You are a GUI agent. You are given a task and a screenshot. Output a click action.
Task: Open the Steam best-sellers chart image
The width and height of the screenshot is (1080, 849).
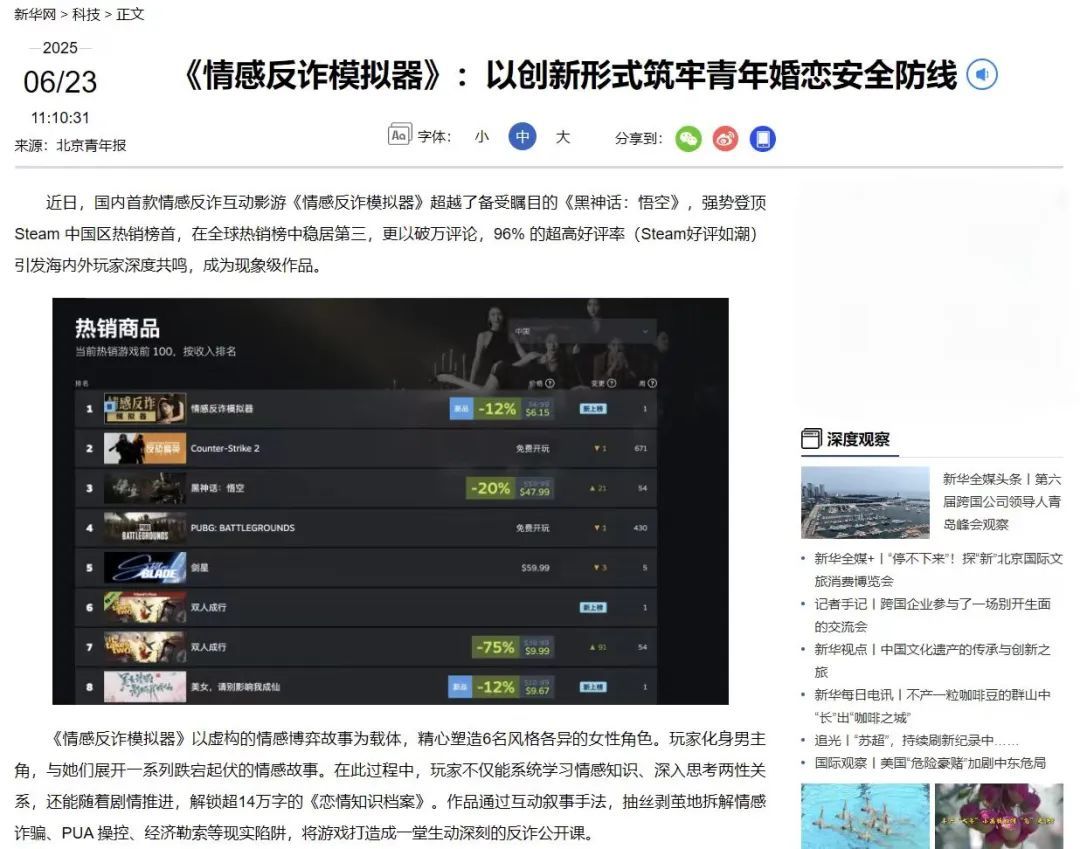(x=391, y=501)
